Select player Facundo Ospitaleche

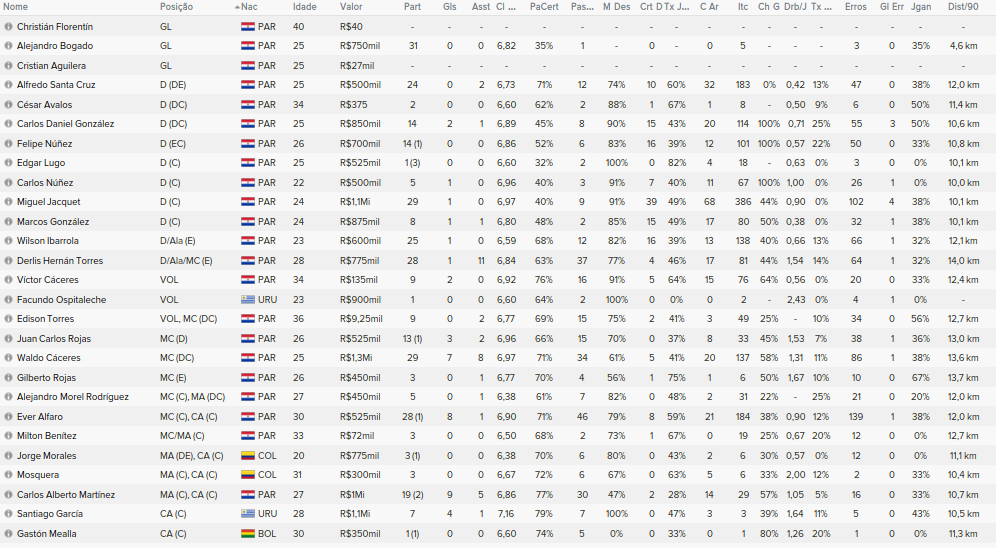tap(62, 299)
